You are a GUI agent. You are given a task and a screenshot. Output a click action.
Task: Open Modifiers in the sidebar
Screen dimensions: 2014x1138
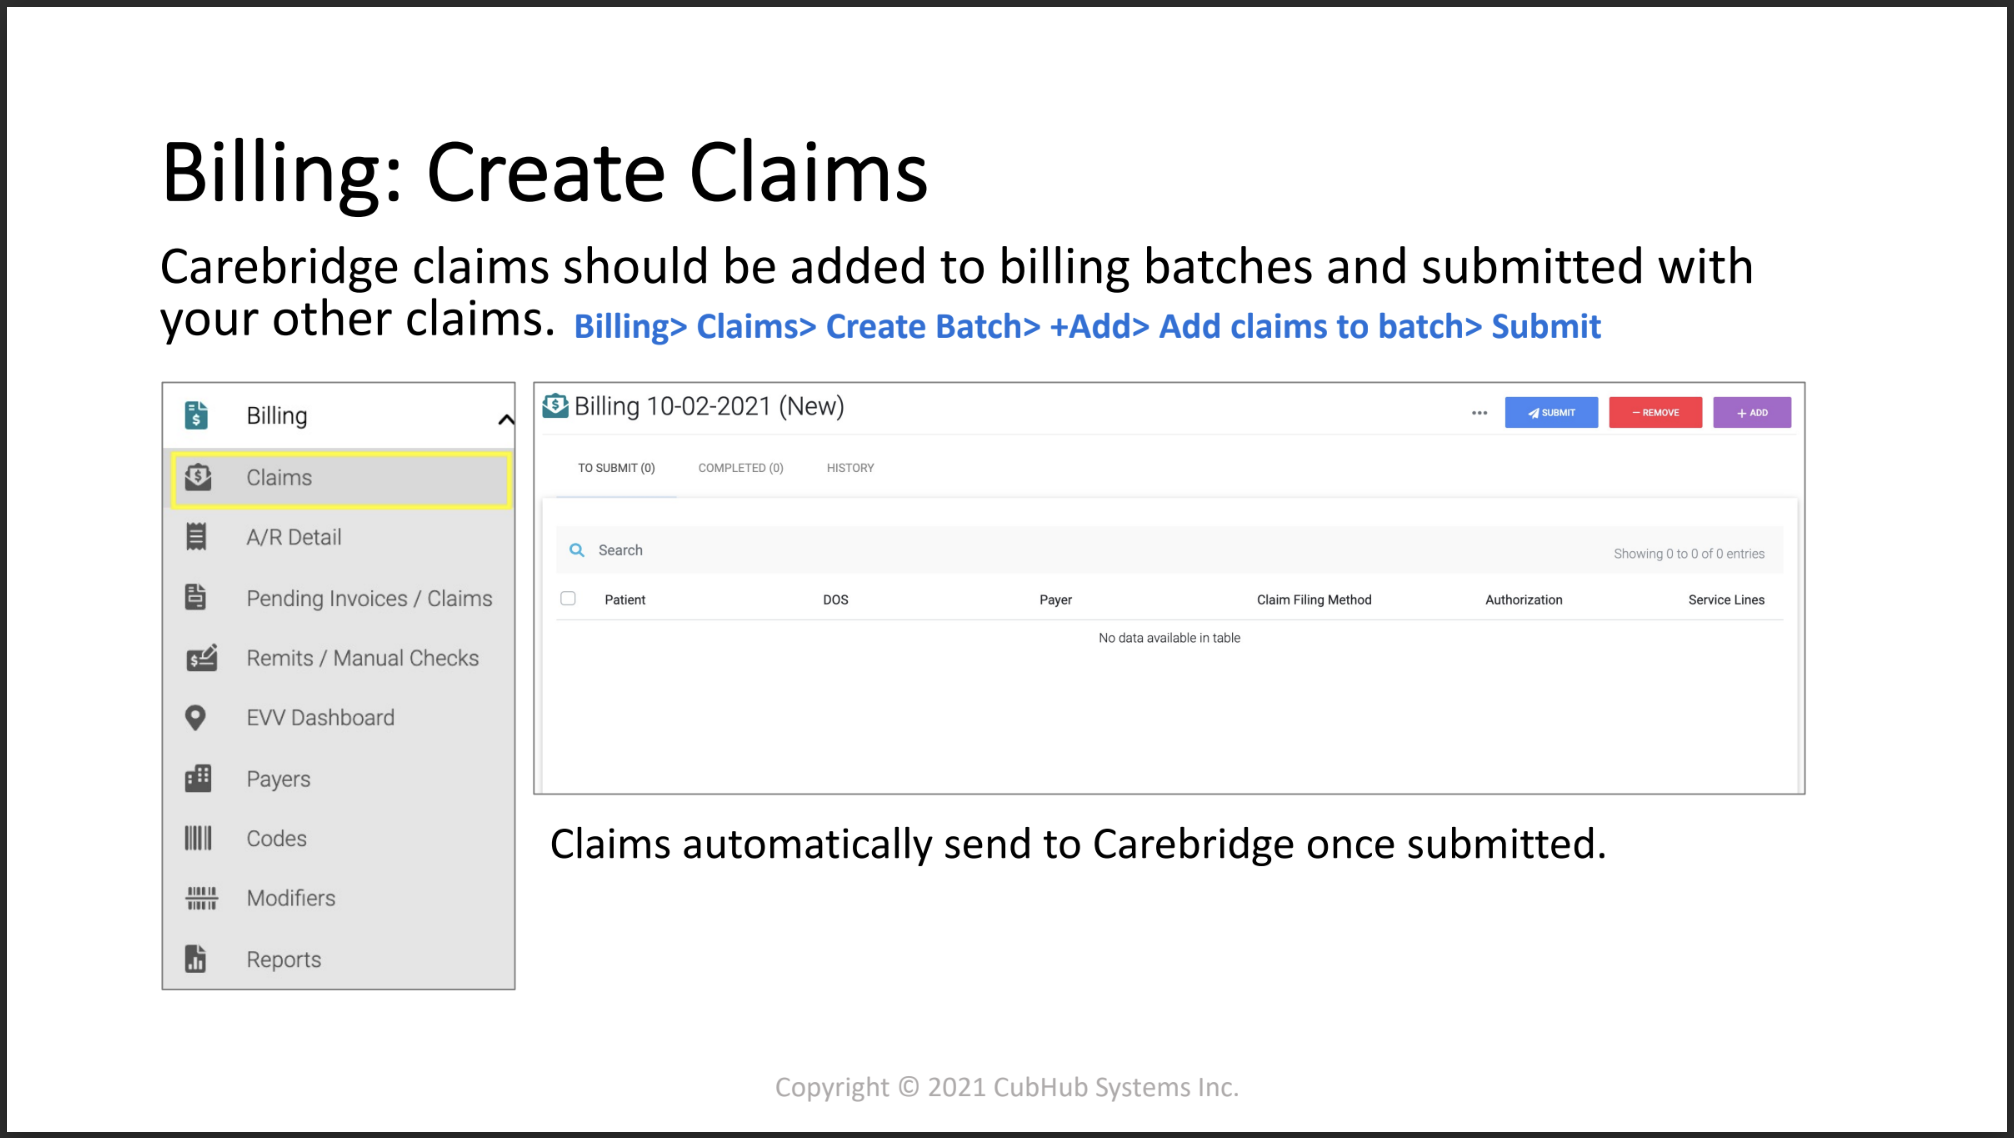tap(290, 898)
